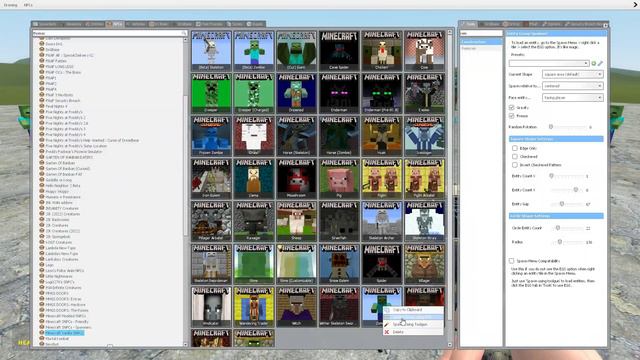
Task: Select the Lego NPC category
Action: tap(49, 265)
